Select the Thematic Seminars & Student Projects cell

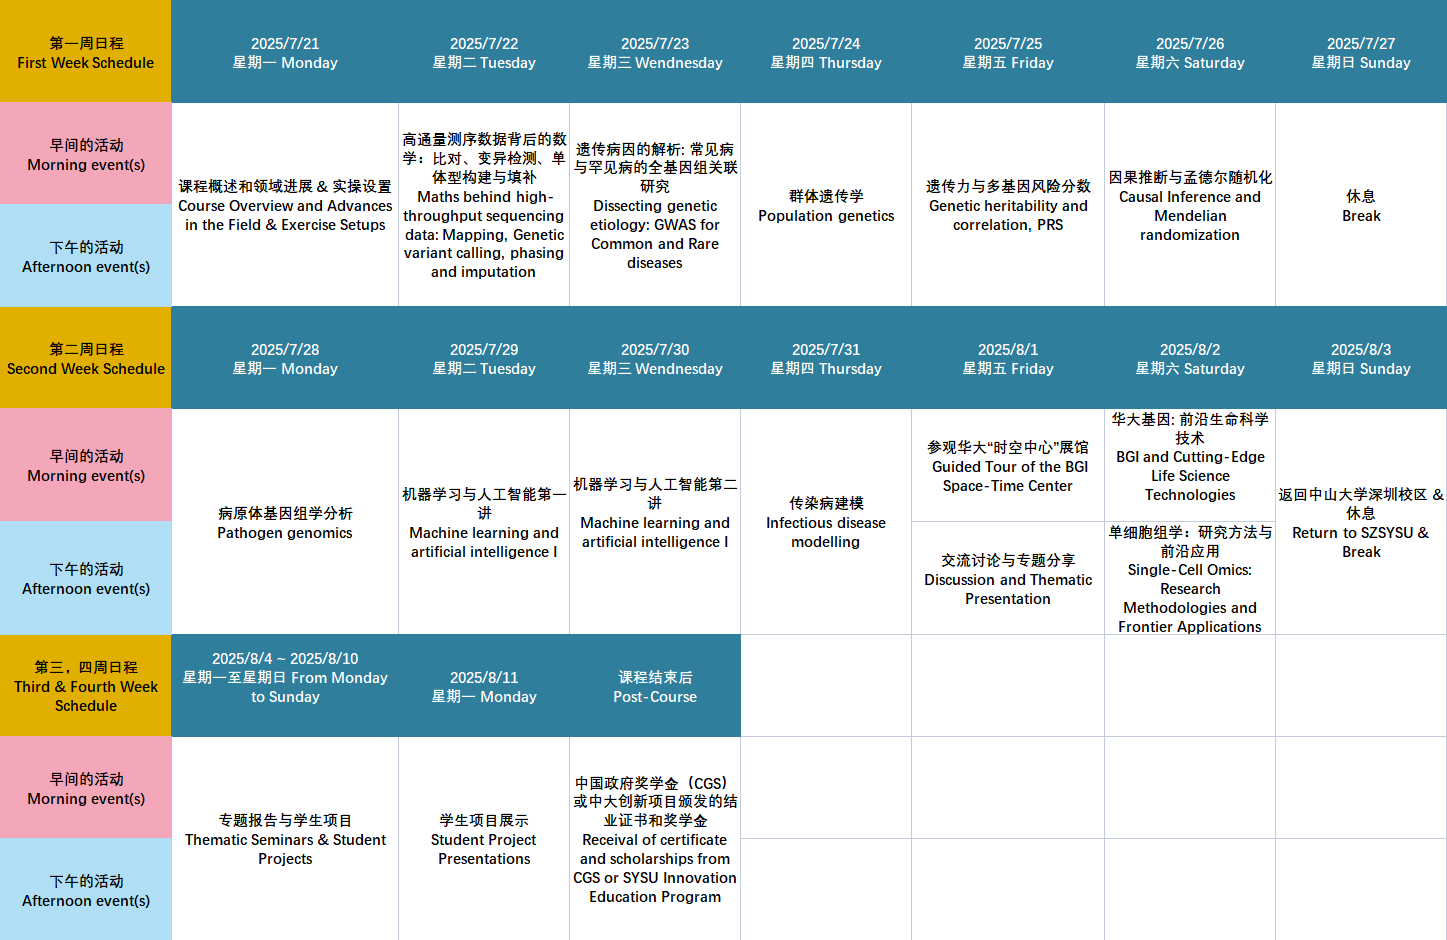[285, 839]
